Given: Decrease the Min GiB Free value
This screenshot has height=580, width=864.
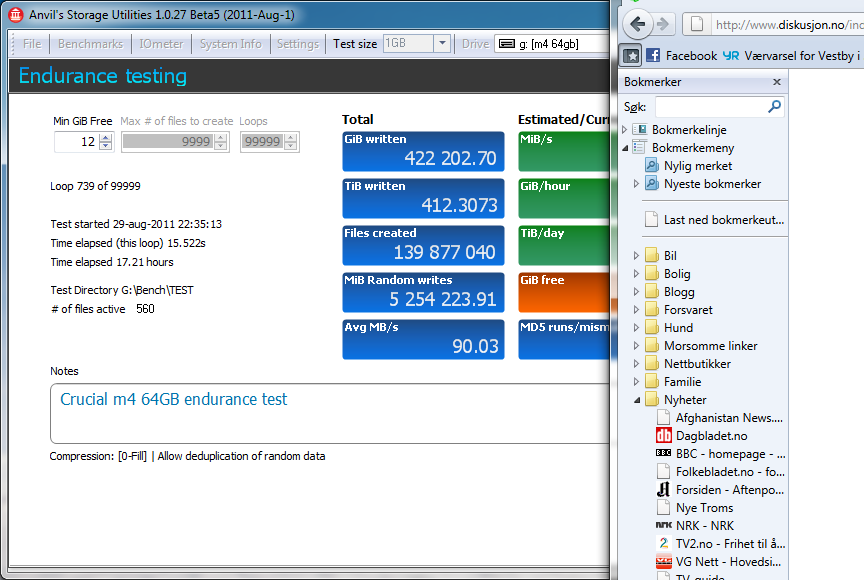Looking at the screenshot, I should point(106,146).
